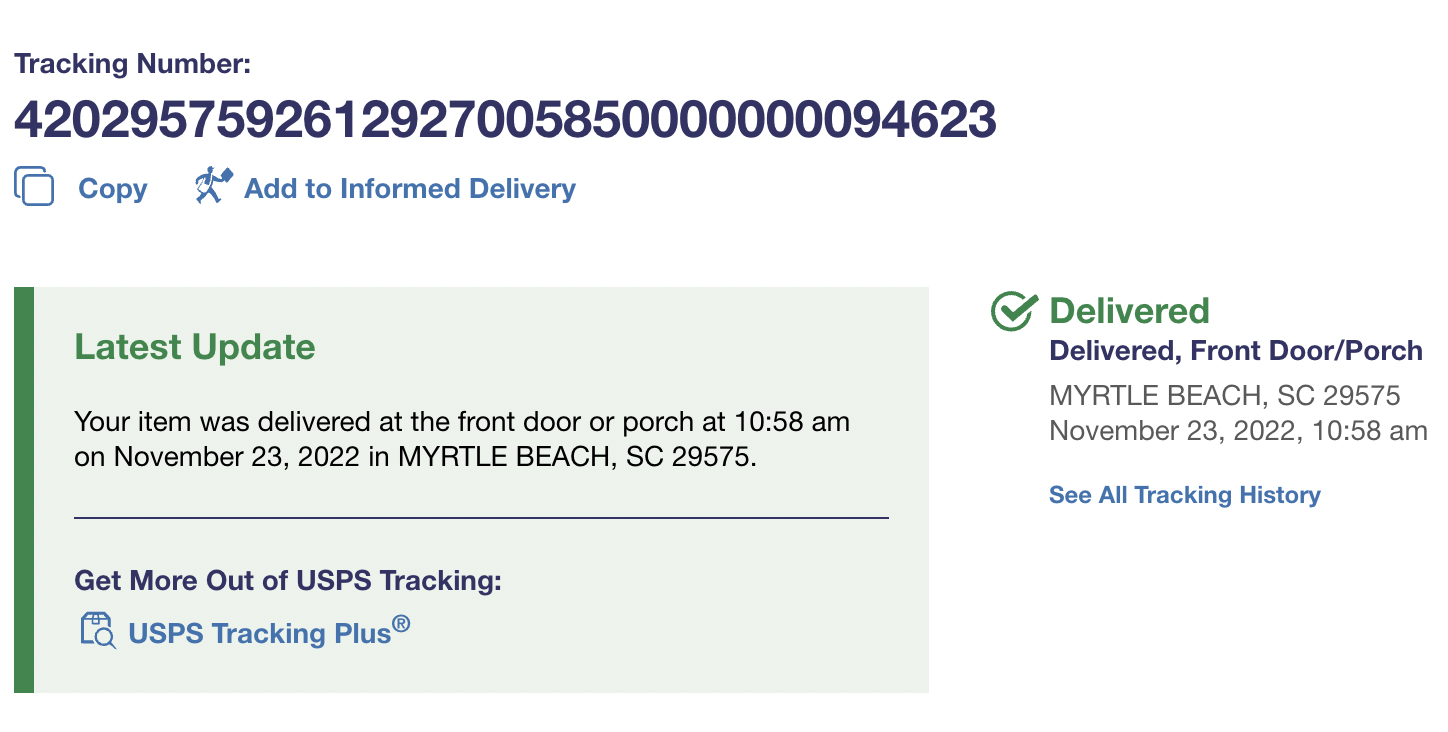The width and height of the screenshot is (1448, 732).
Task: Open Add to Informed Delivery link
Action: (410, 189)
